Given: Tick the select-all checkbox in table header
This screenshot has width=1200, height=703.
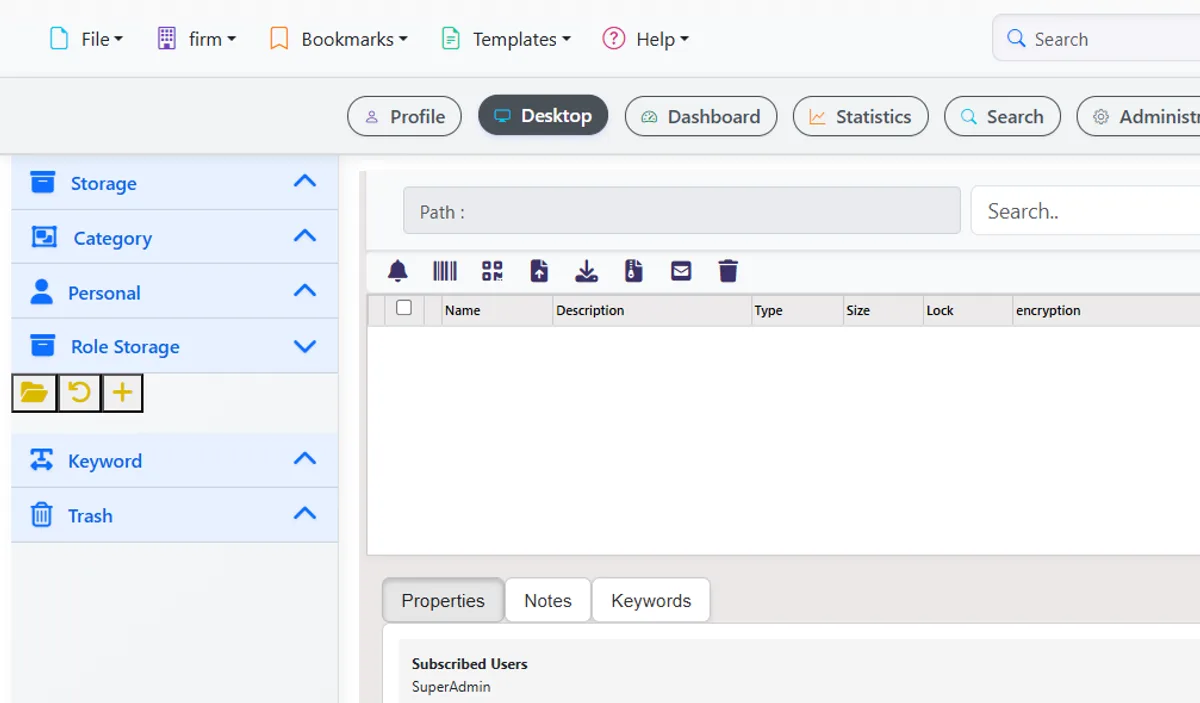Looking at the screenshot, I should tap(404, 308).
